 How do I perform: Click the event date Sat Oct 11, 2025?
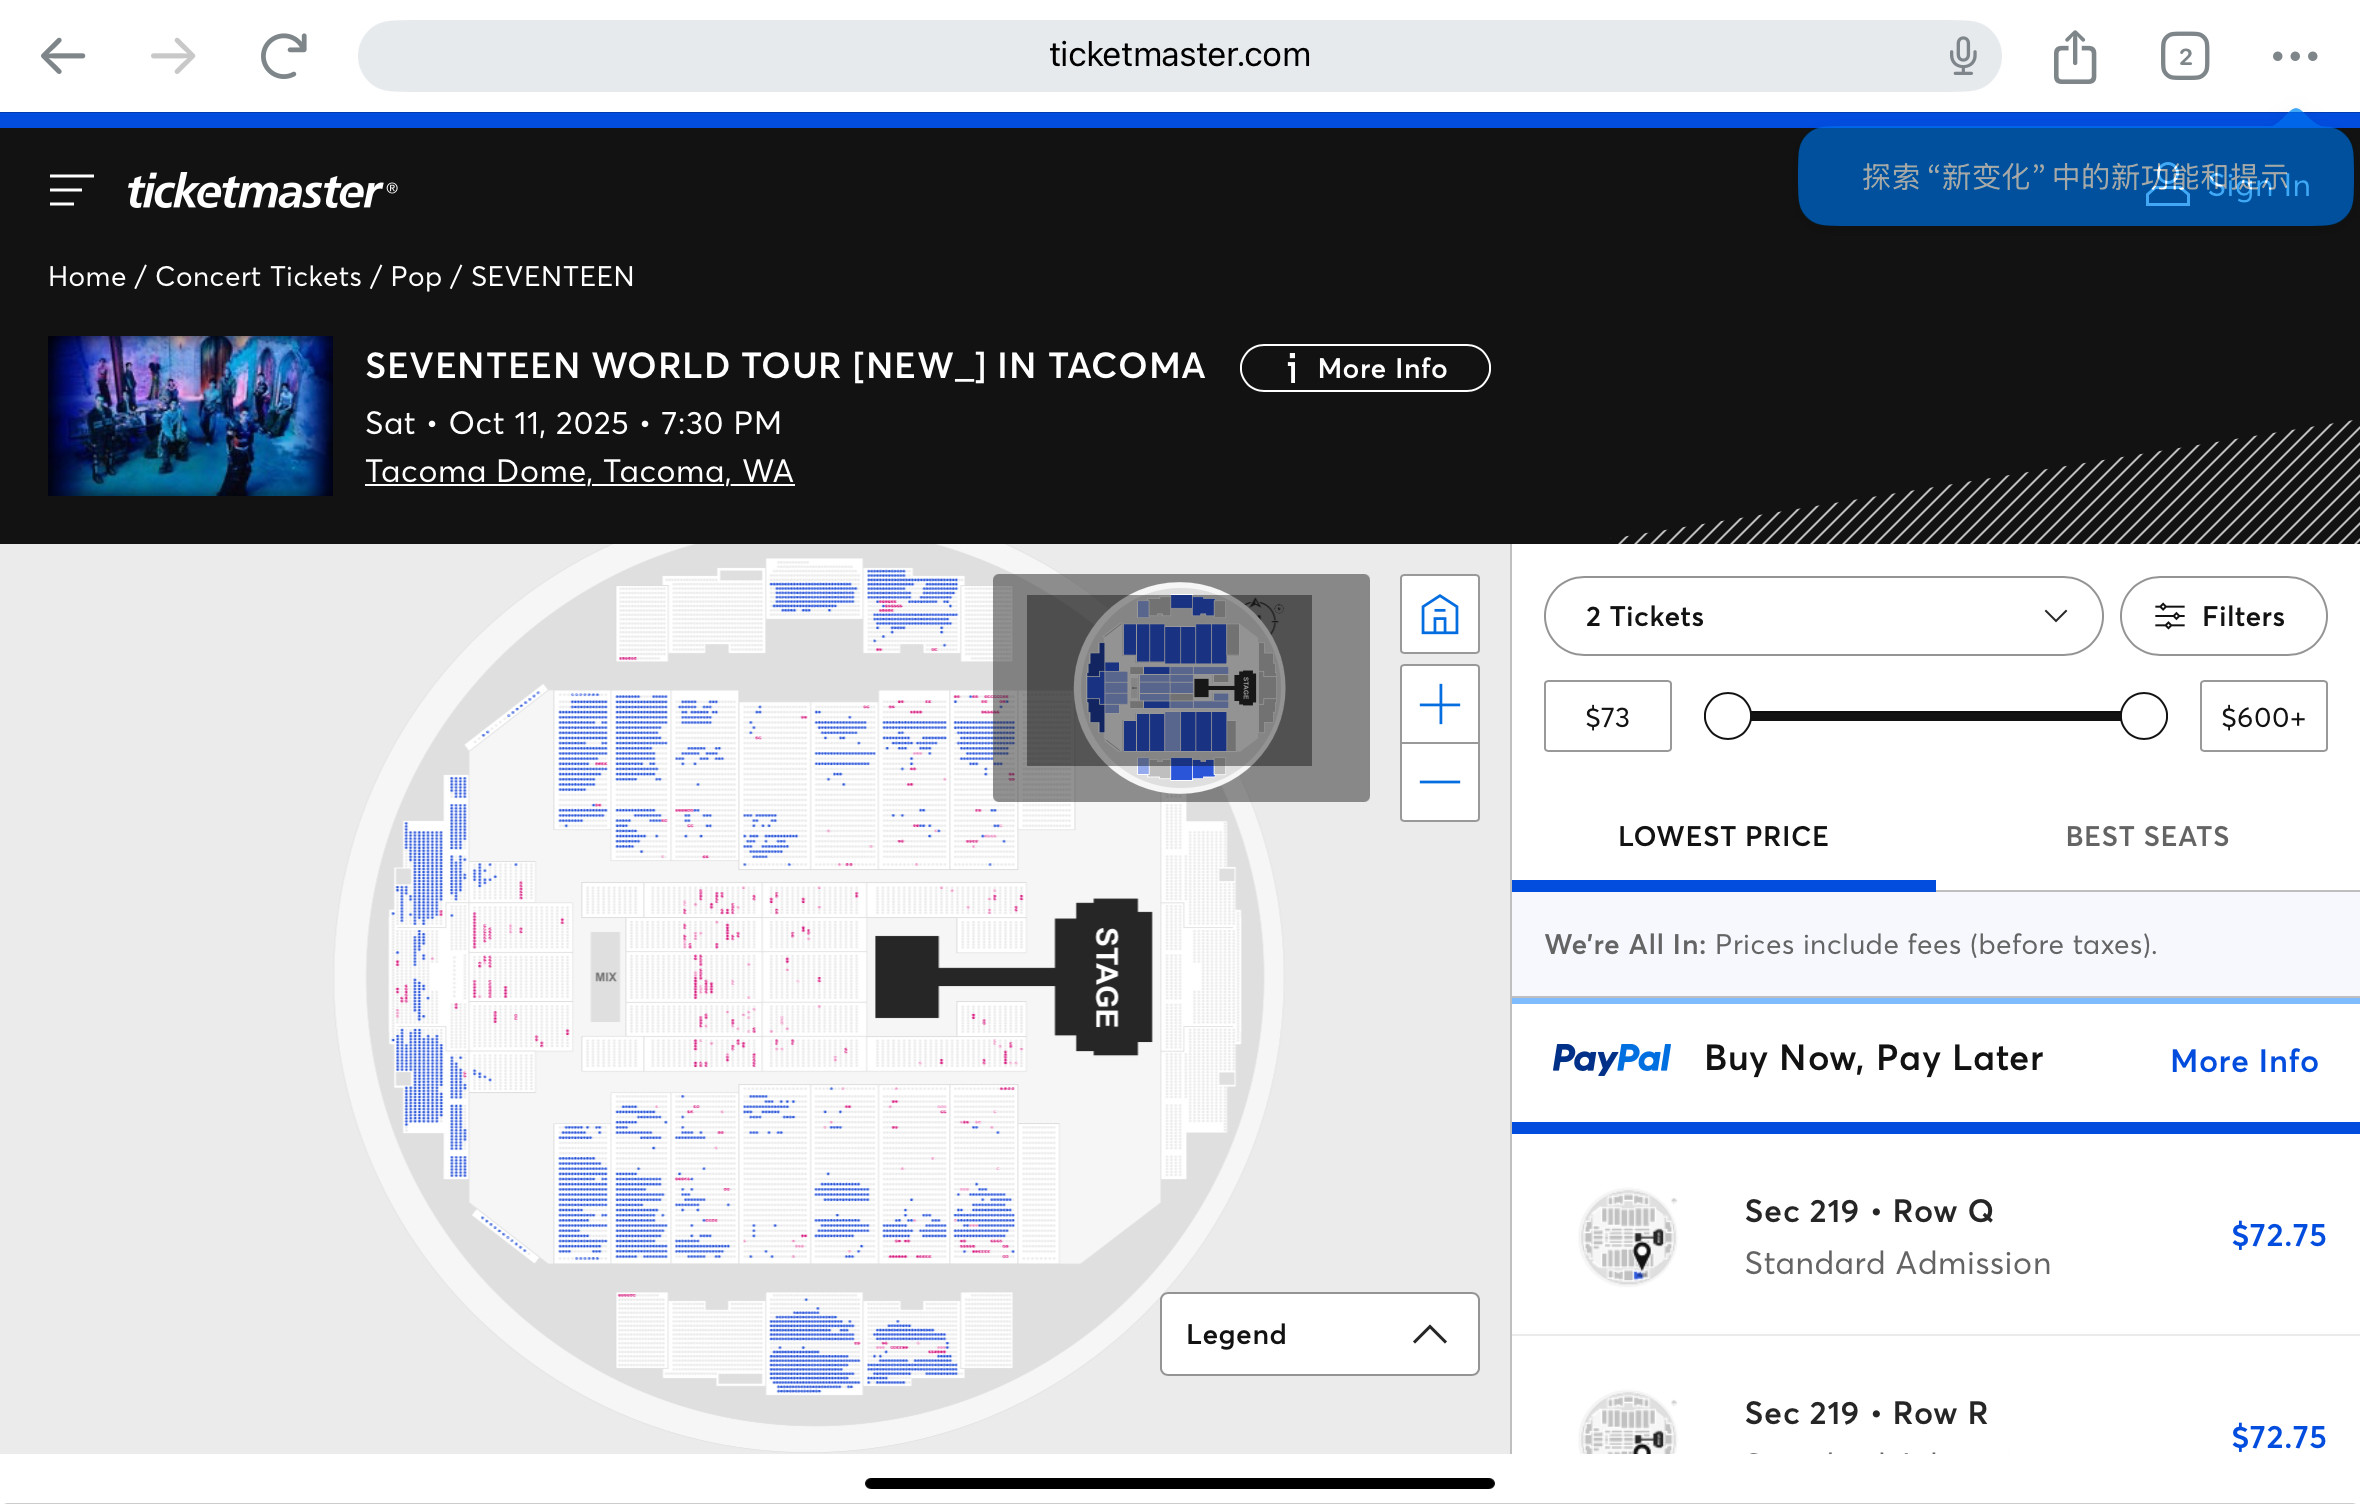tap(573, 423)
